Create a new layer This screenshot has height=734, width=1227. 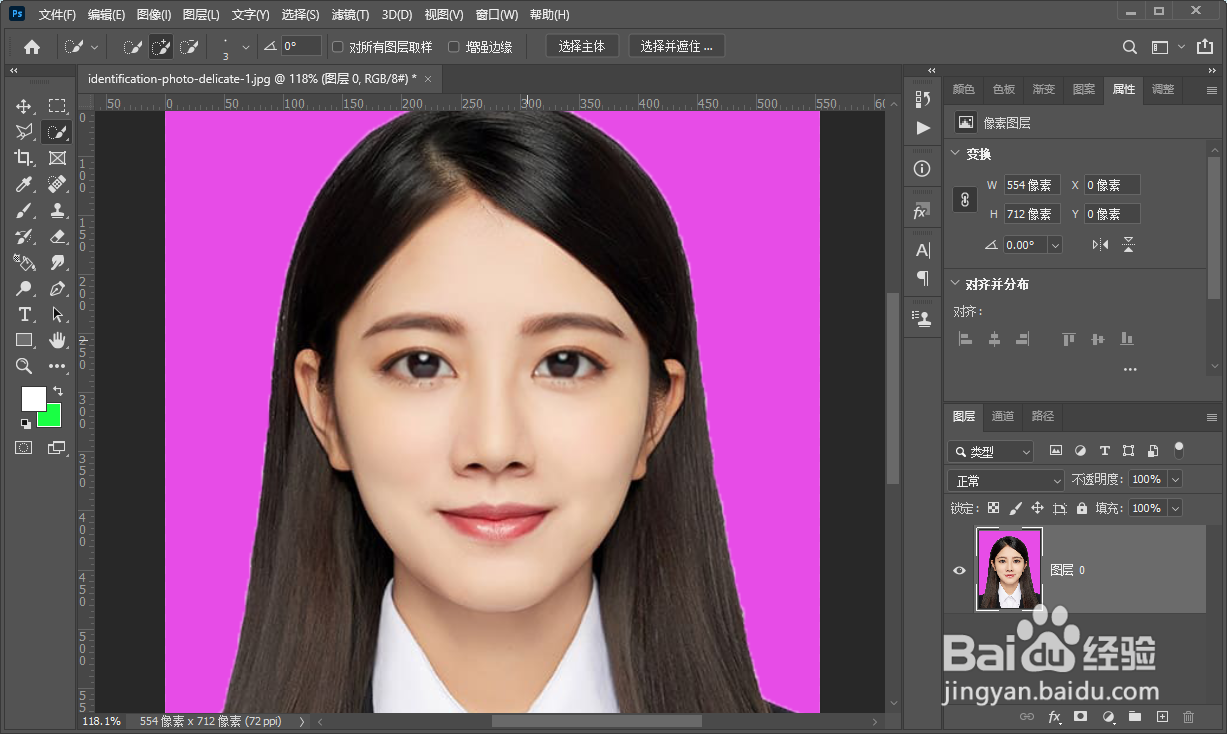(x=1162, y=717)
